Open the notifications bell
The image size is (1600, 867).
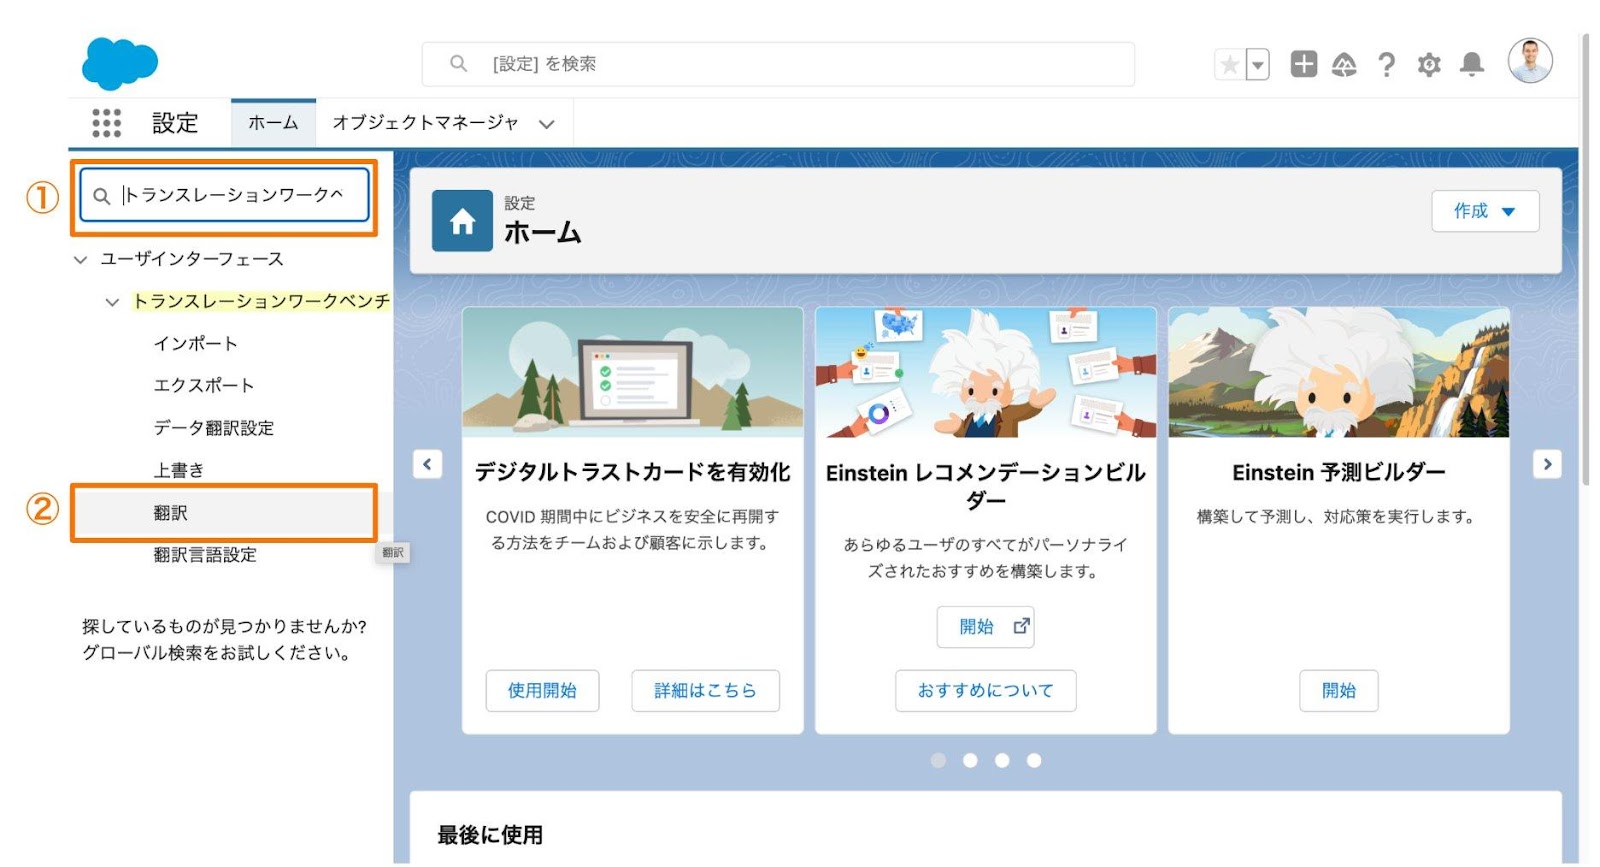pyautogui.click(x=1472, y=65)
